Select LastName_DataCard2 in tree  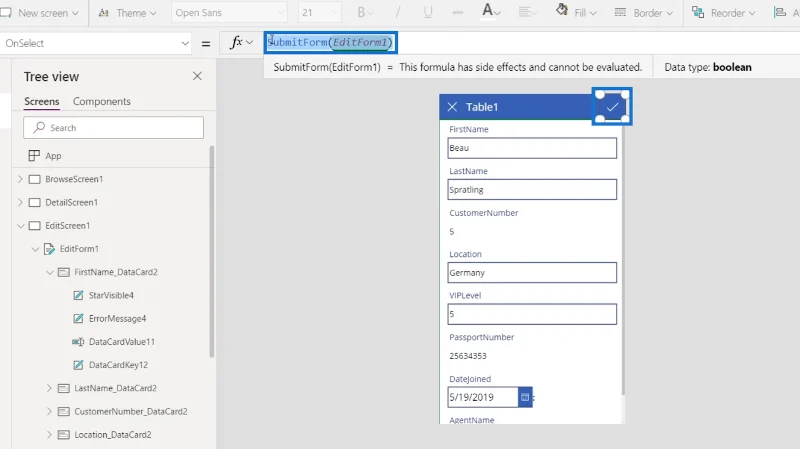click(115, 388)
